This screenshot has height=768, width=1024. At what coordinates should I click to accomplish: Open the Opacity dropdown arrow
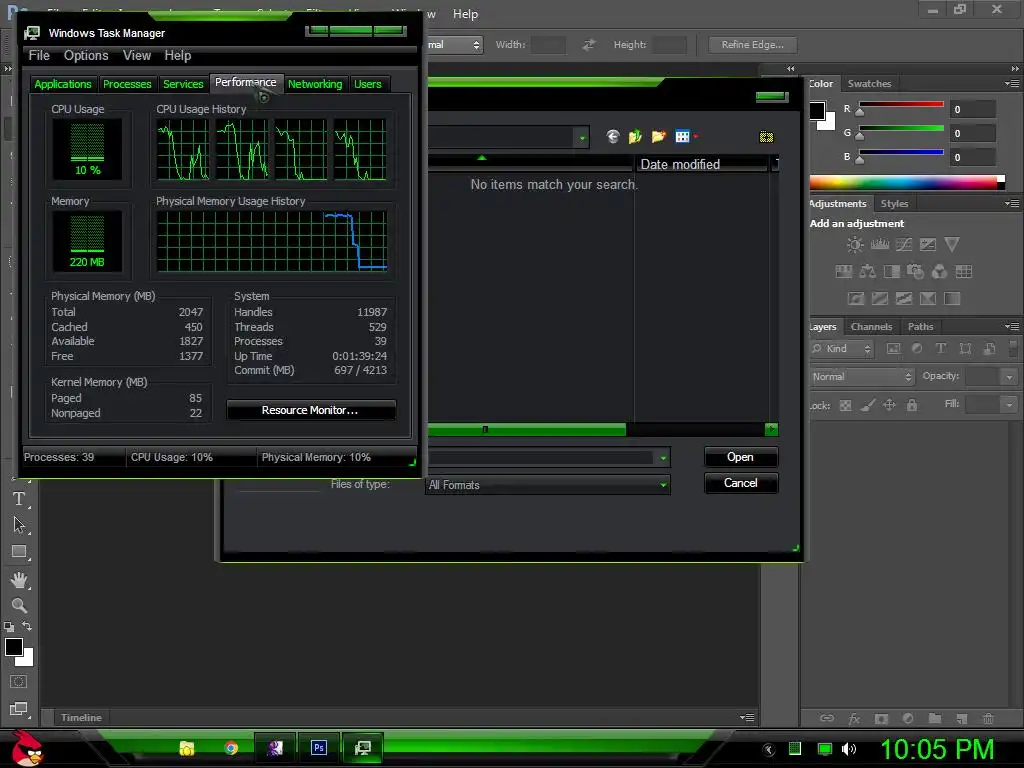(x=1009, y=377)
